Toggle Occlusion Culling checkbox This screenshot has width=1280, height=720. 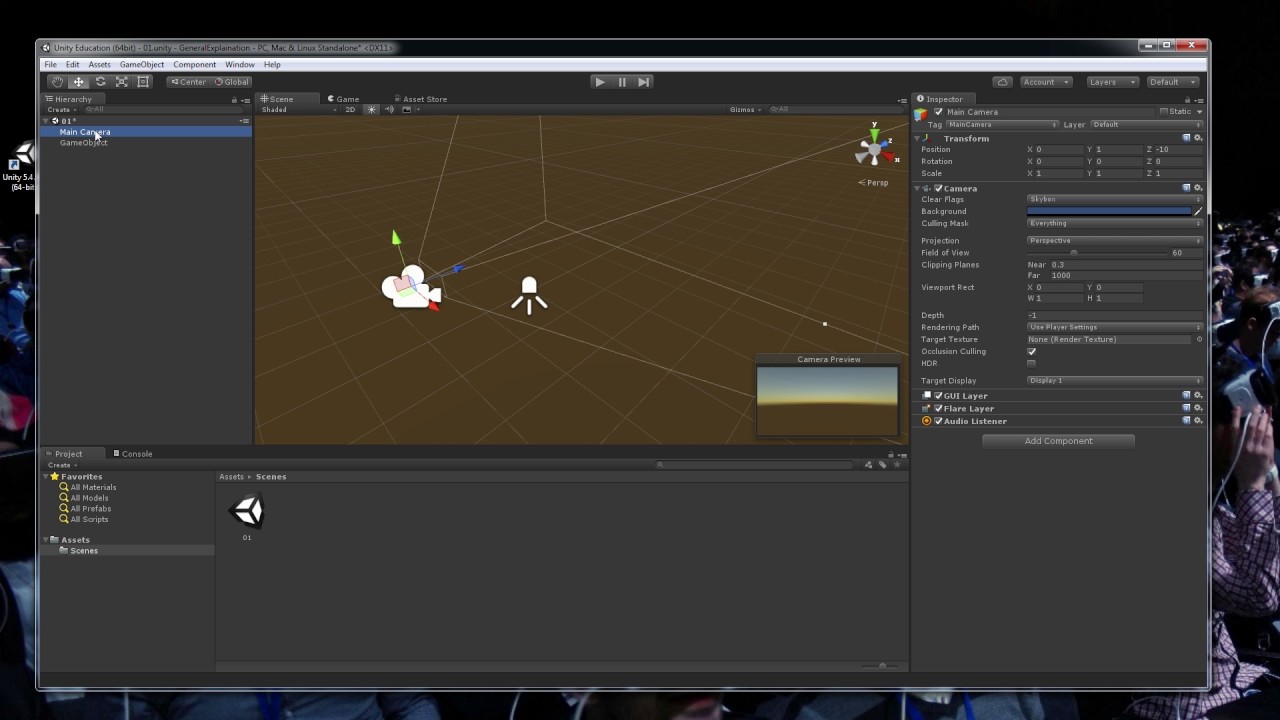(x=1032, y=351)
